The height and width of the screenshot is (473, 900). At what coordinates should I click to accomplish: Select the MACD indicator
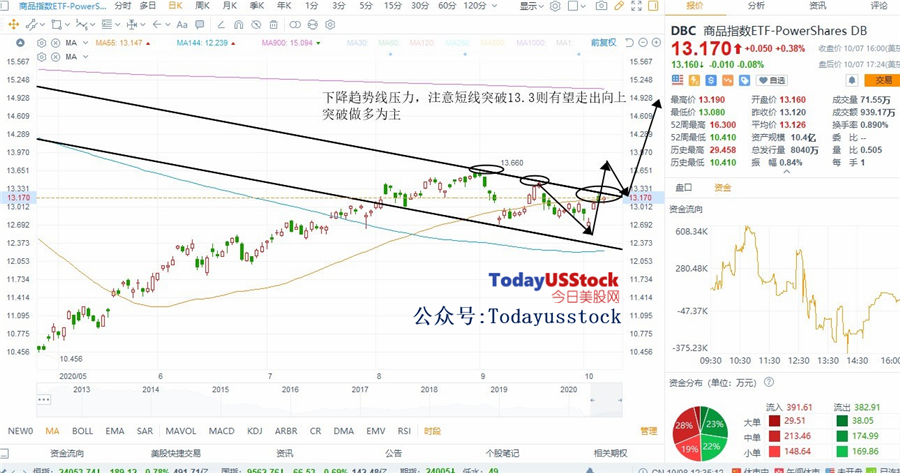[x=221, y=431]
